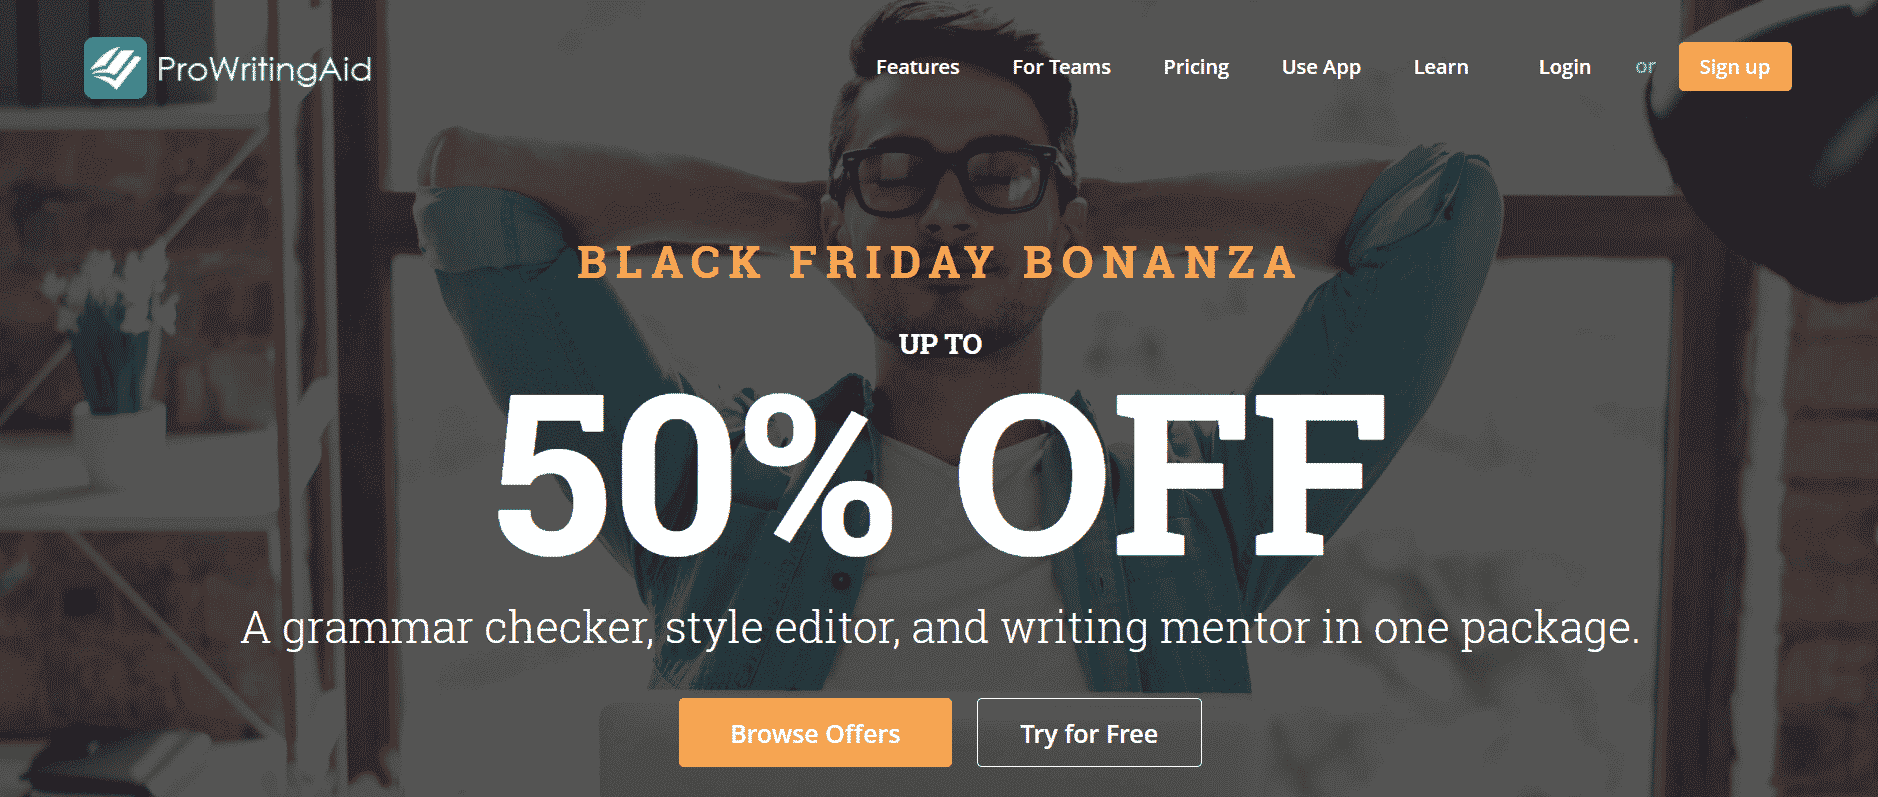1878x797 pixels.
Task: Click Browse Offers for Black Friday deals
Action: coord(815,733)
